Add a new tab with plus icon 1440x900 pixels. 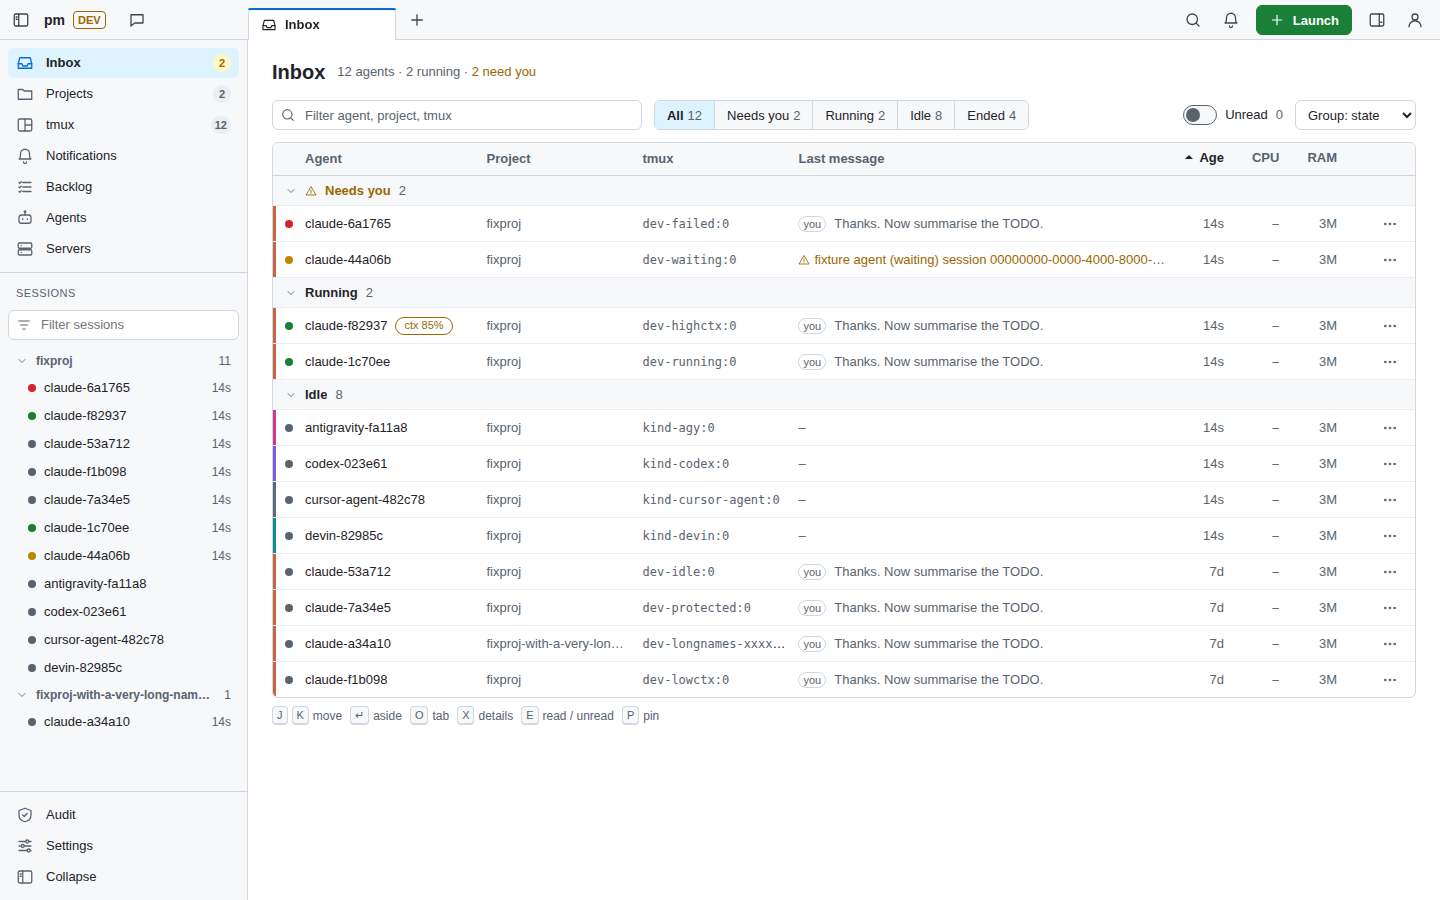417,20
